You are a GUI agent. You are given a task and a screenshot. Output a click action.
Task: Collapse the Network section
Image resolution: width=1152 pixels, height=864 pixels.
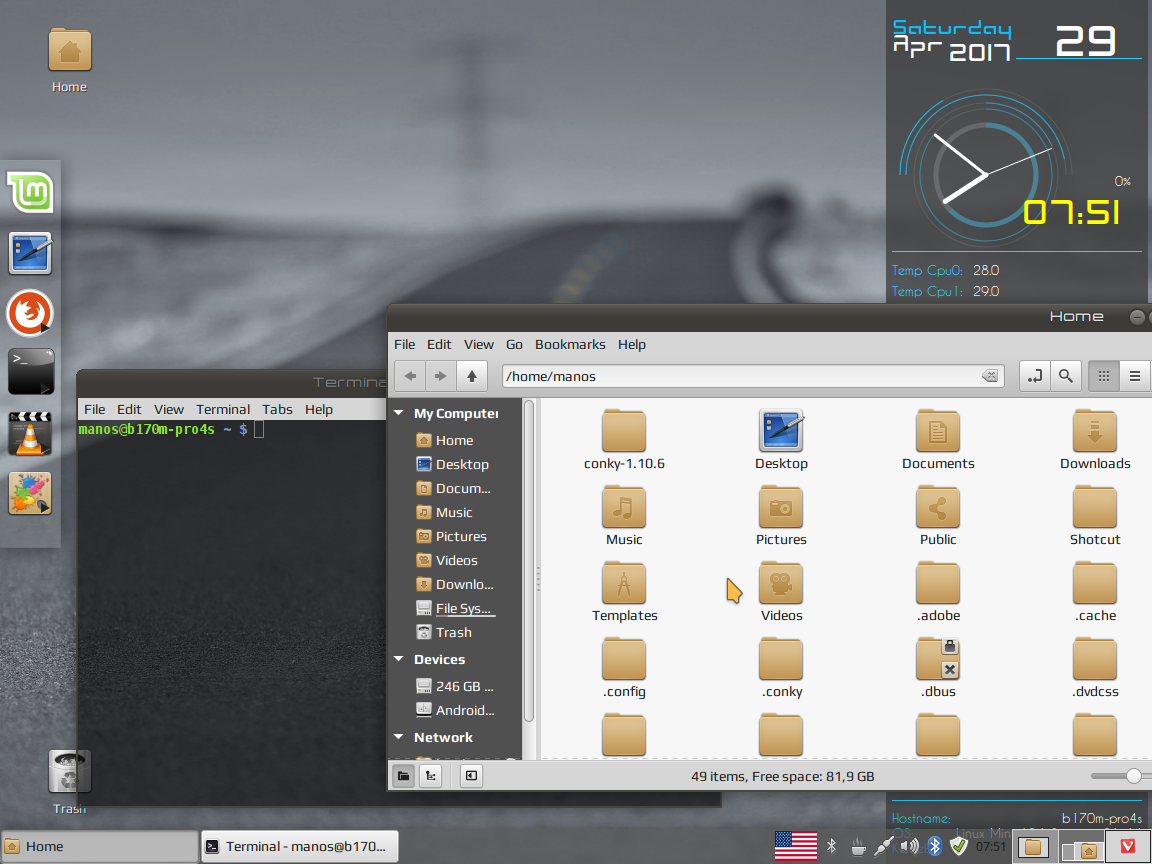pos(399,737)
